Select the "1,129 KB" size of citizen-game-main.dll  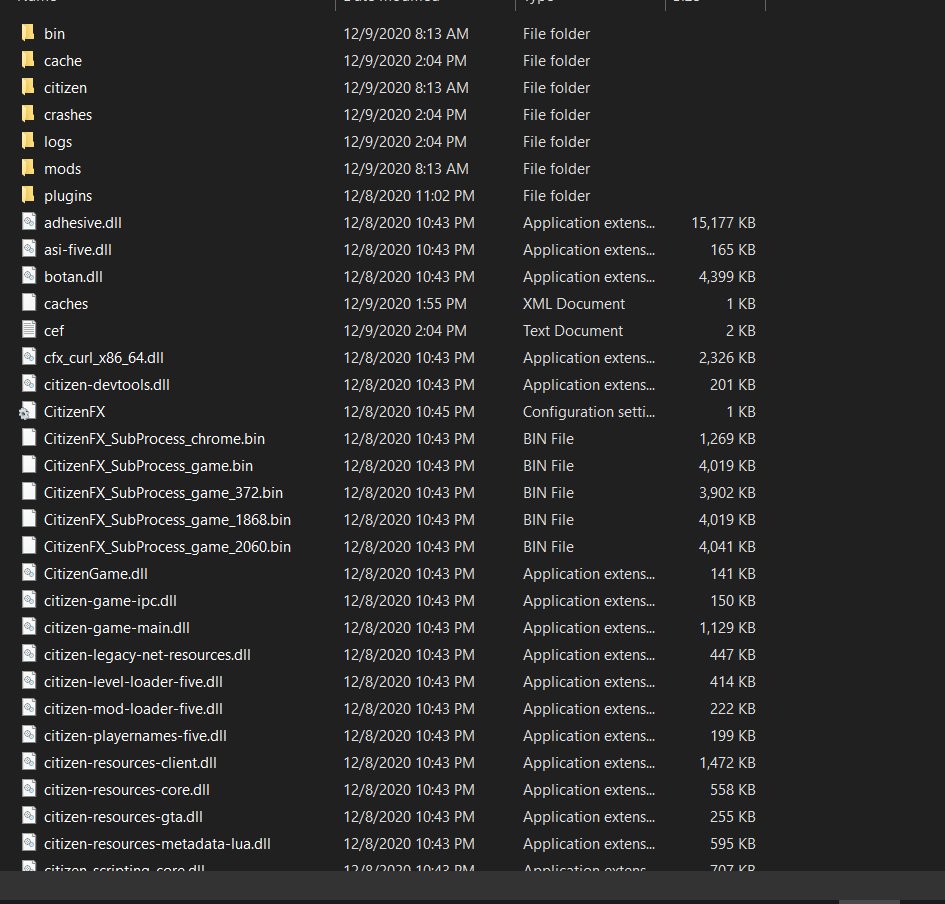pos(727,627)
